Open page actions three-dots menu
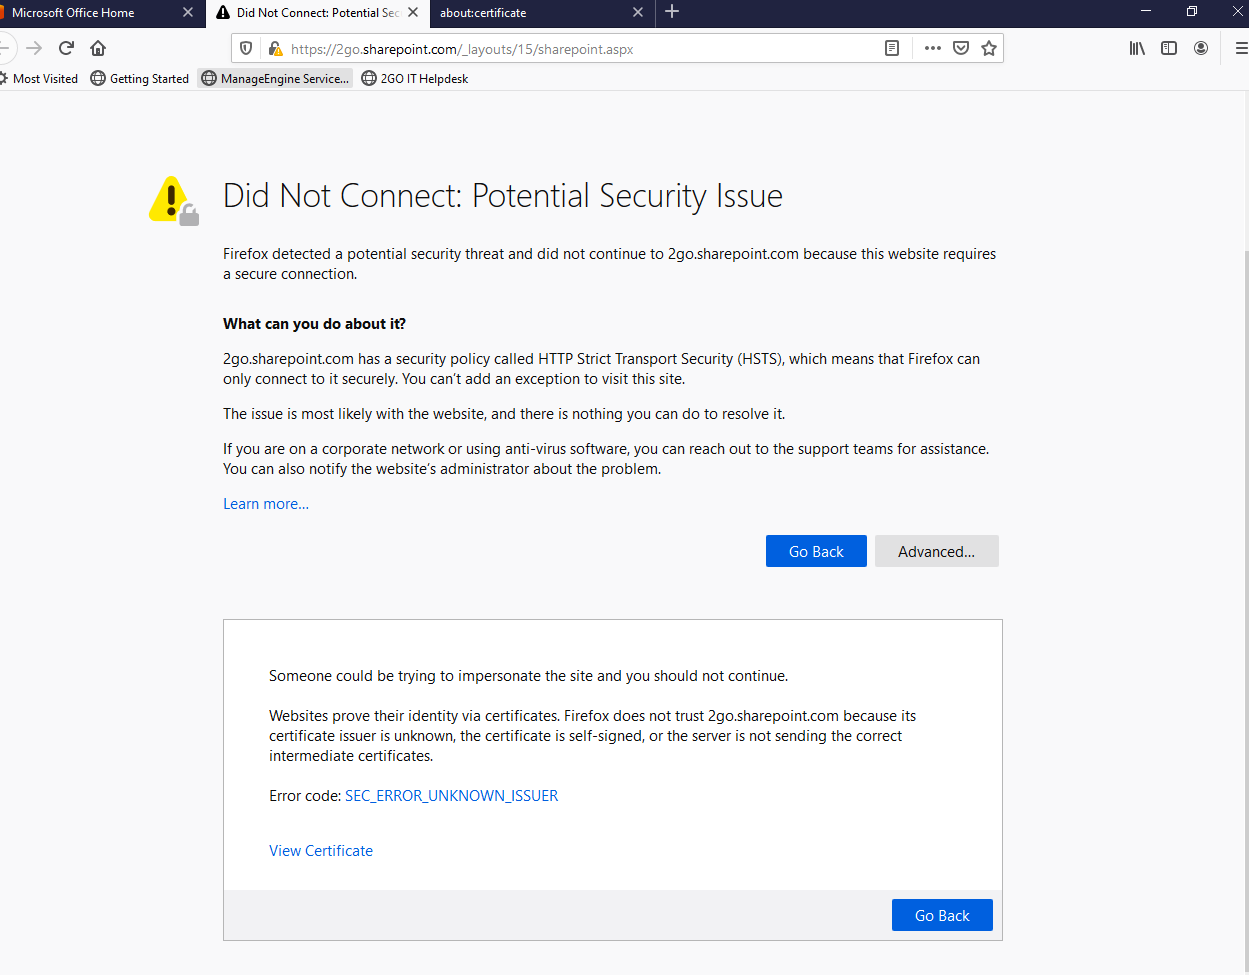Screen dimensions: 1249x975 933,48
